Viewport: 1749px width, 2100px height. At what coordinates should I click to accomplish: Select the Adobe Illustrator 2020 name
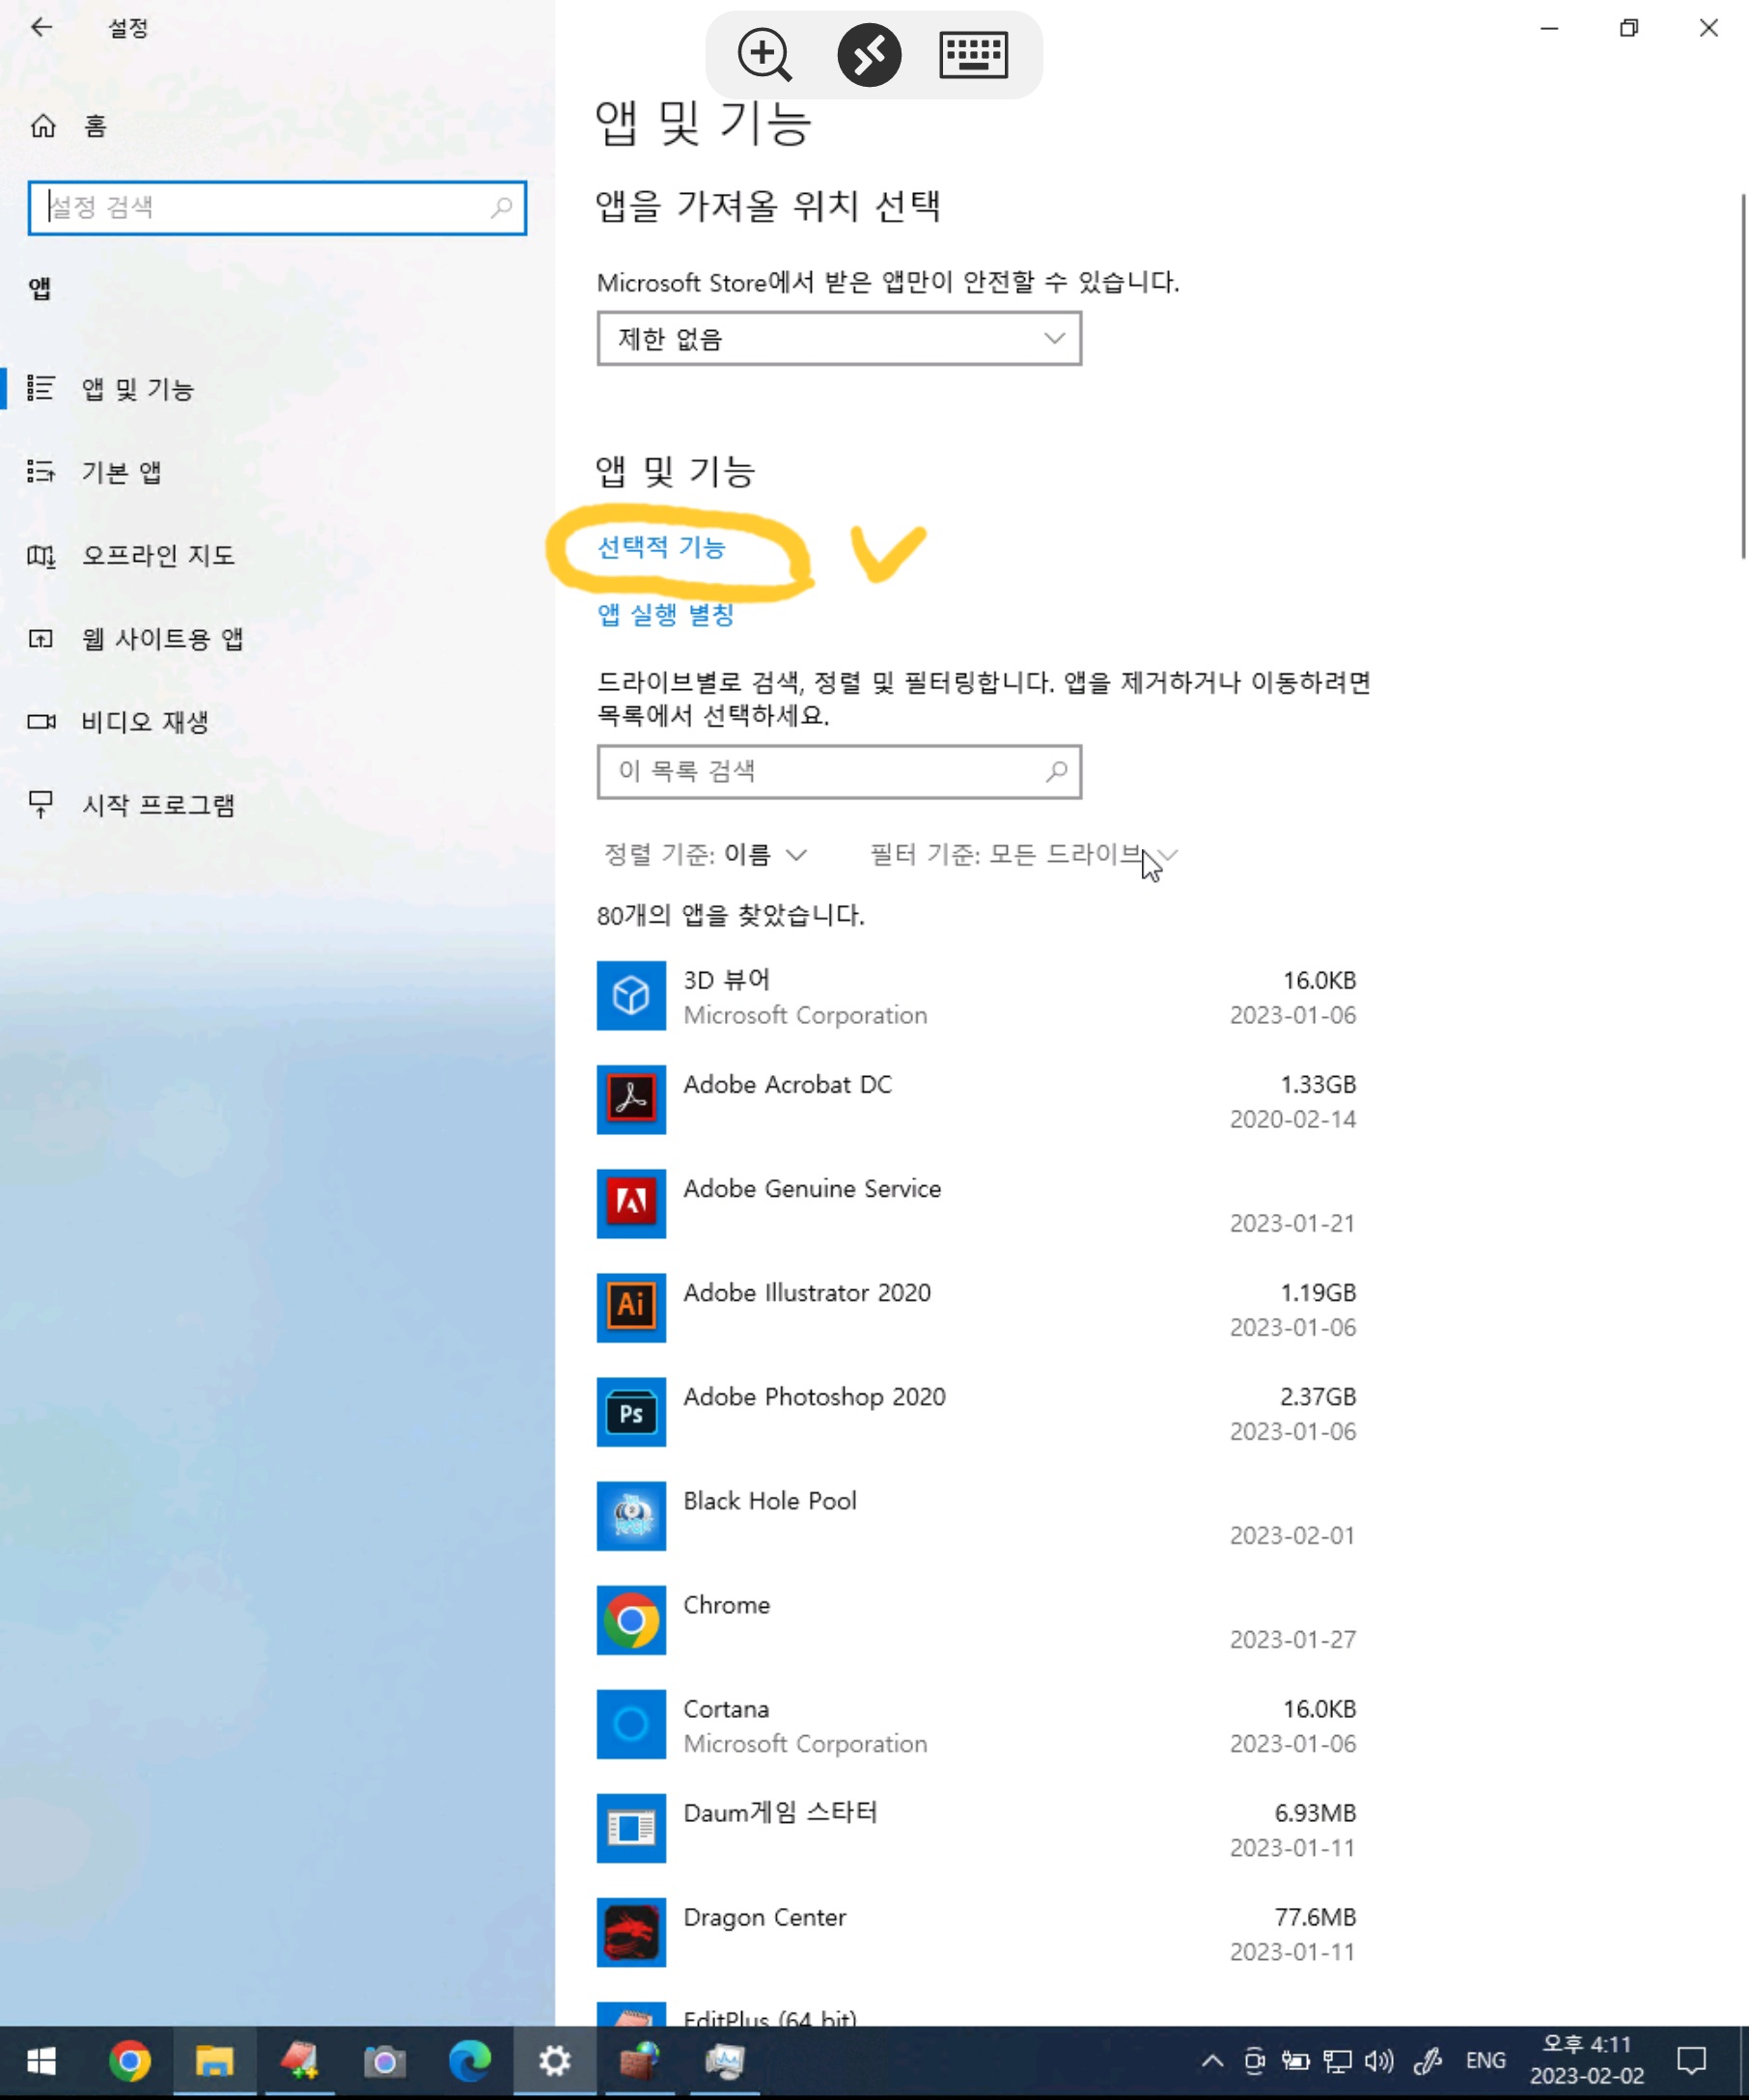(807, 1292)
